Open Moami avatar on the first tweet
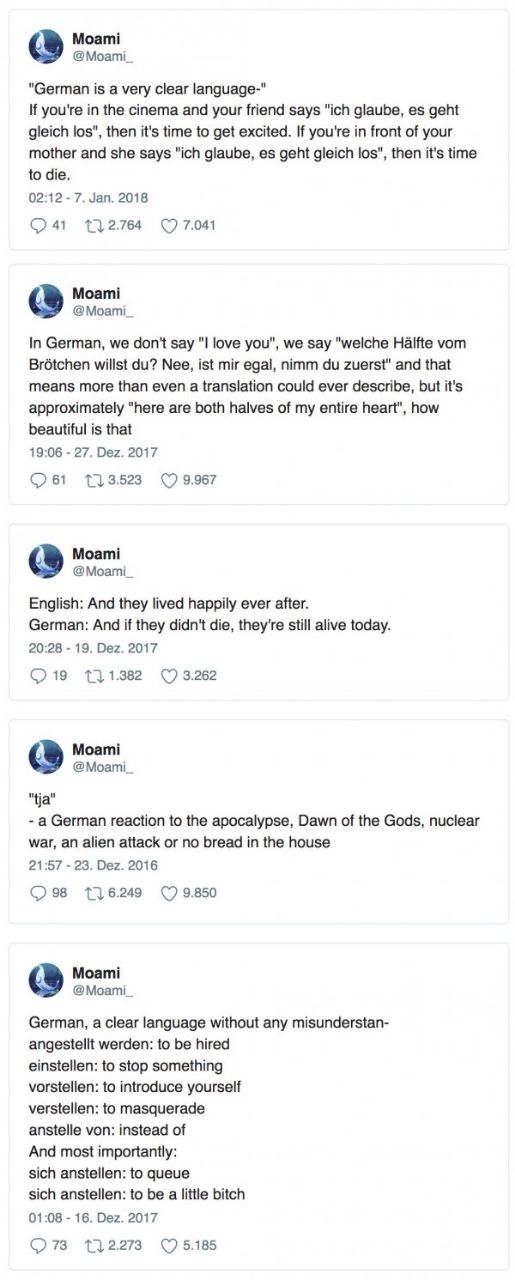Image resolution: width=515 pixels, height=1280 pixels. pyautogui.click(x=46, y=47)
